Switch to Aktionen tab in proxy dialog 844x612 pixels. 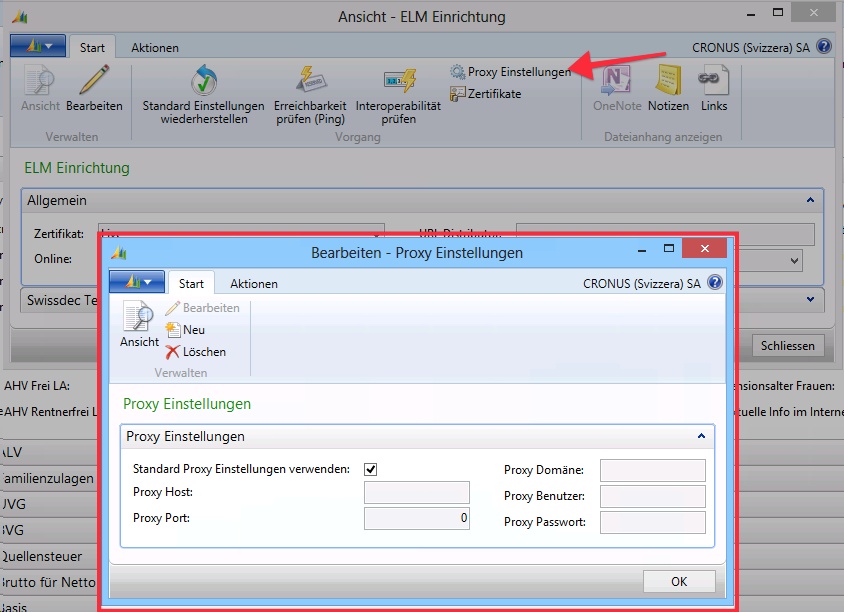tap(254, 284)
